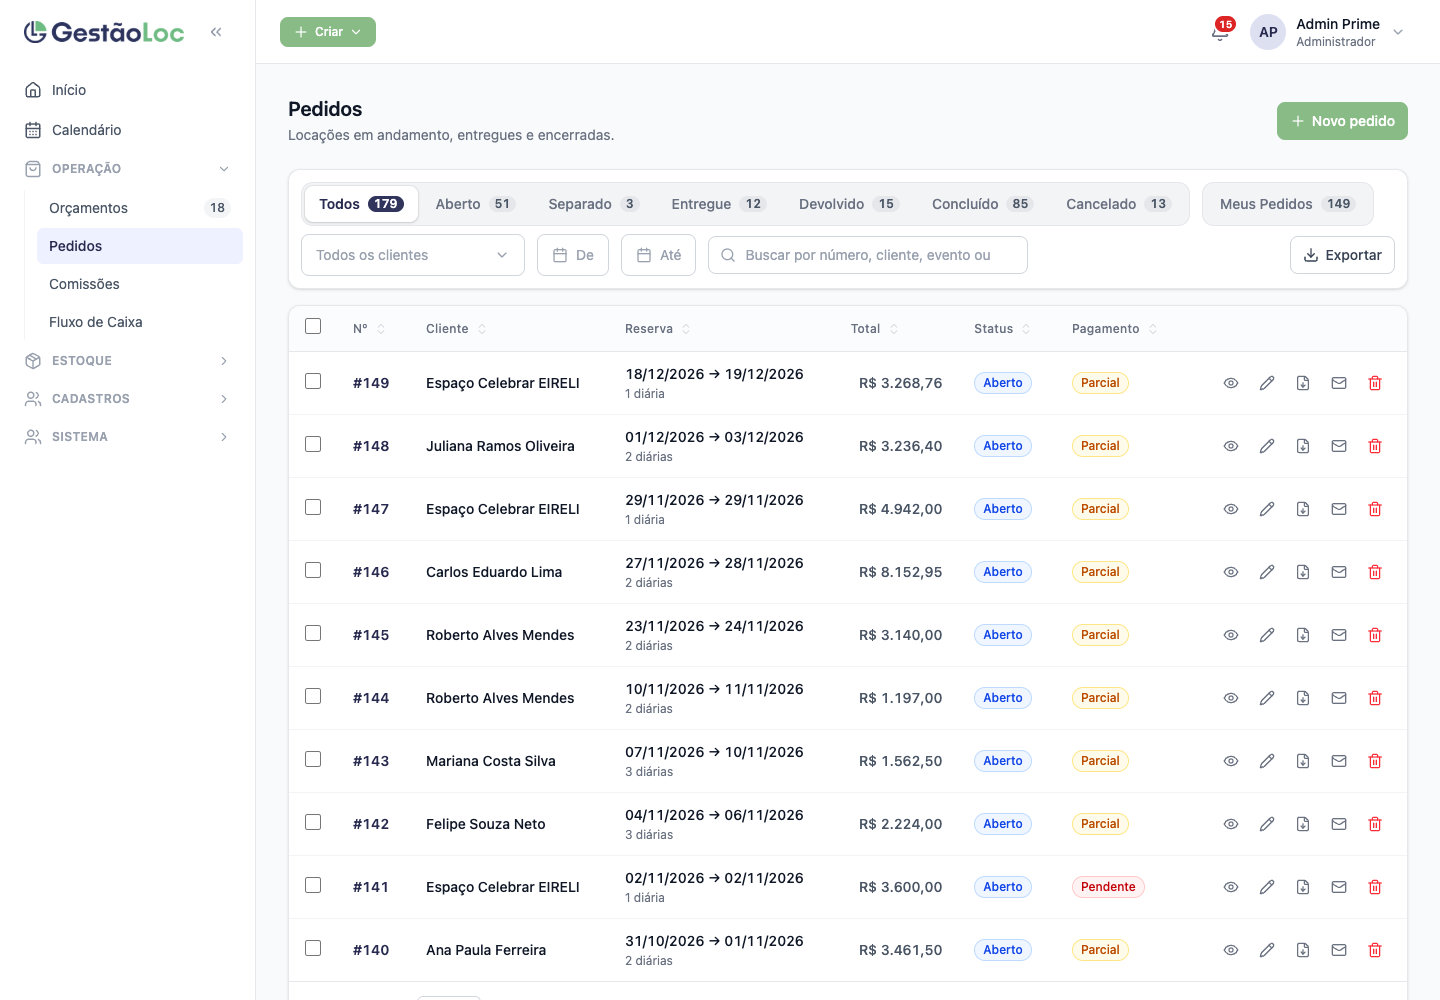Go to Orçamentos in the sidebar

[x=140, y=208]
